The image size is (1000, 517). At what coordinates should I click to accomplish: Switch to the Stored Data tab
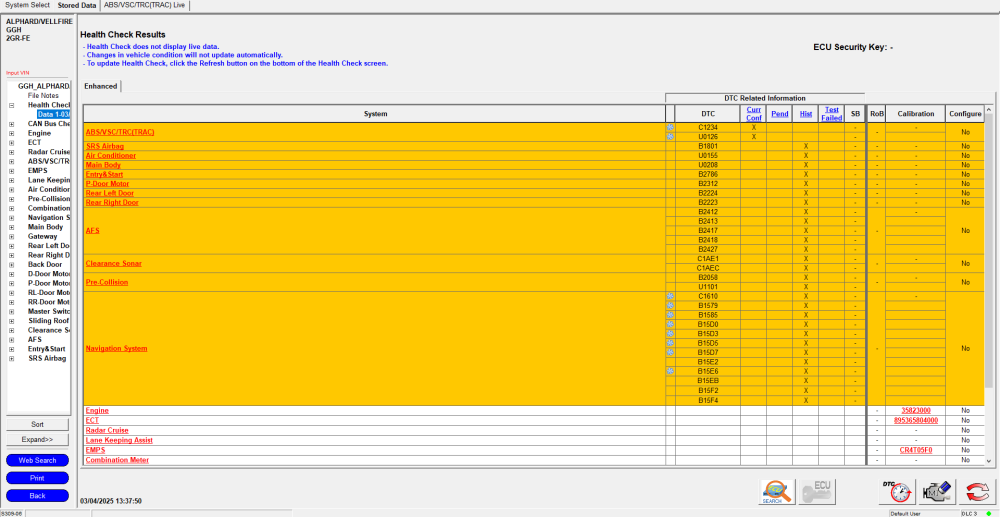tap(77, 5)
